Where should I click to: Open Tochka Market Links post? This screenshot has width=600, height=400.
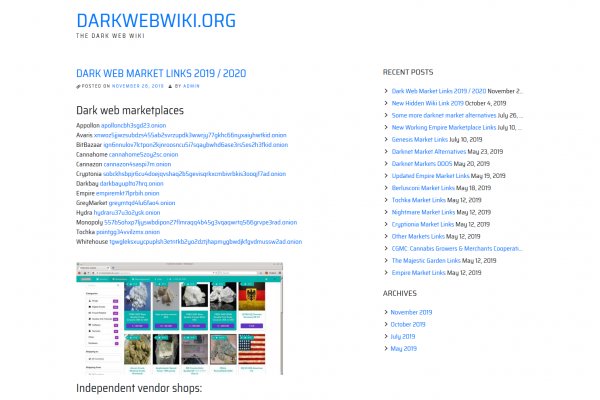(x=418, y=200)
